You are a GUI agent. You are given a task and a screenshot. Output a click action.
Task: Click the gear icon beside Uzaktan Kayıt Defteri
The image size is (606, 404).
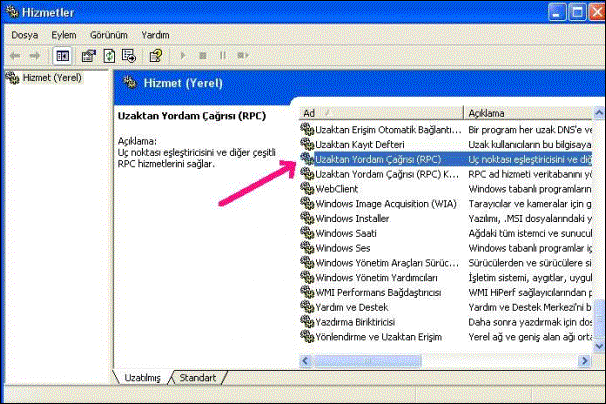(307, 144)
